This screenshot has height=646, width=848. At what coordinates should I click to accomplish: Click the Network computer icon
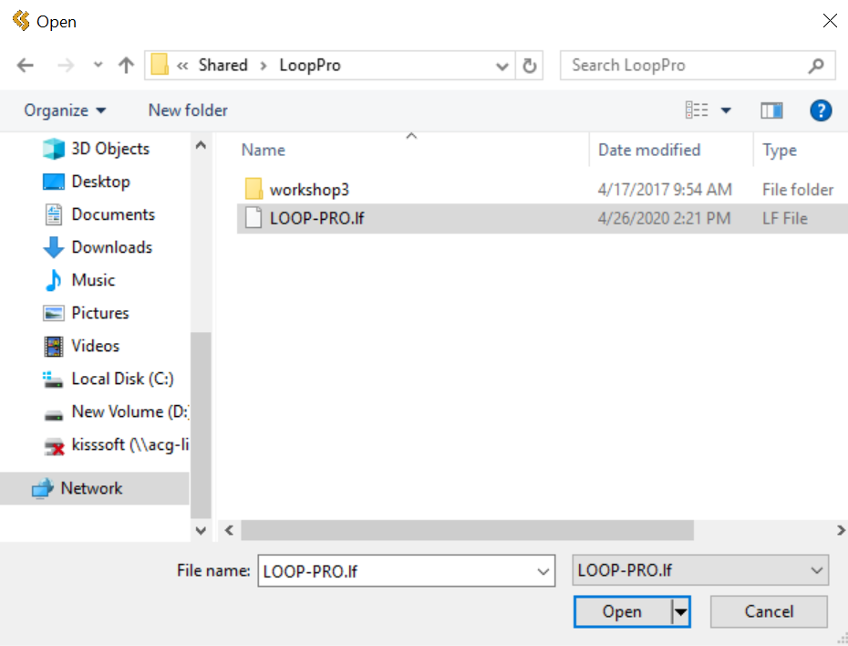click(42, 489)
